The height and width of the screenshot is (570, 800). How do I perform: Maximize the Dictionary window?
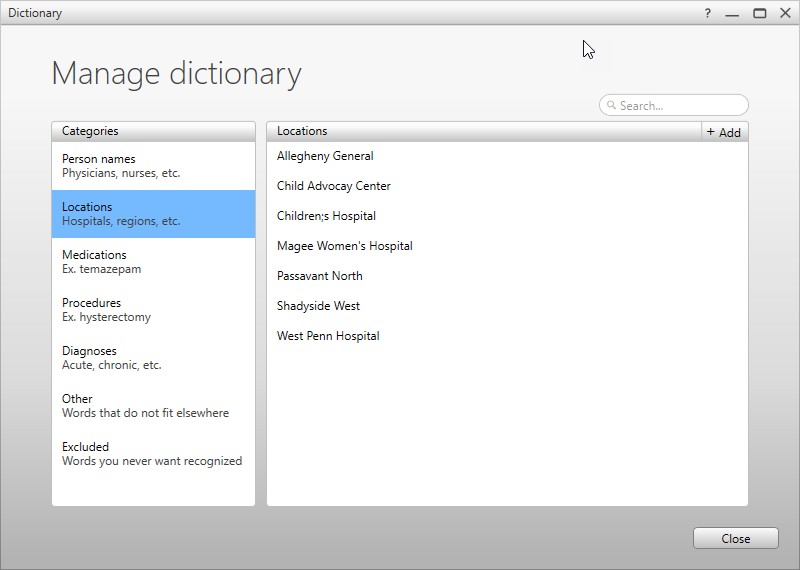point(760,13)
